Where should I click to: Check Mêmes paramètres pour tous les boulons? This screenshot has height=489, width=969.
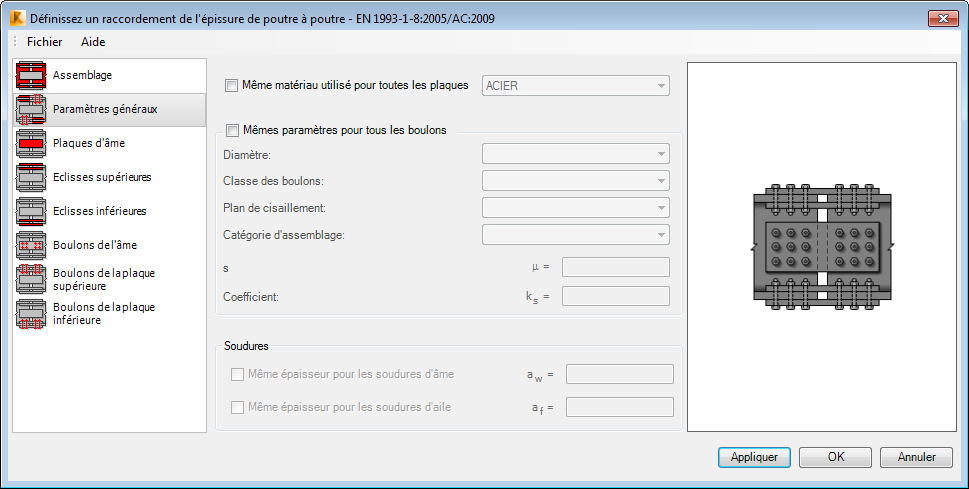click(232, 130)
